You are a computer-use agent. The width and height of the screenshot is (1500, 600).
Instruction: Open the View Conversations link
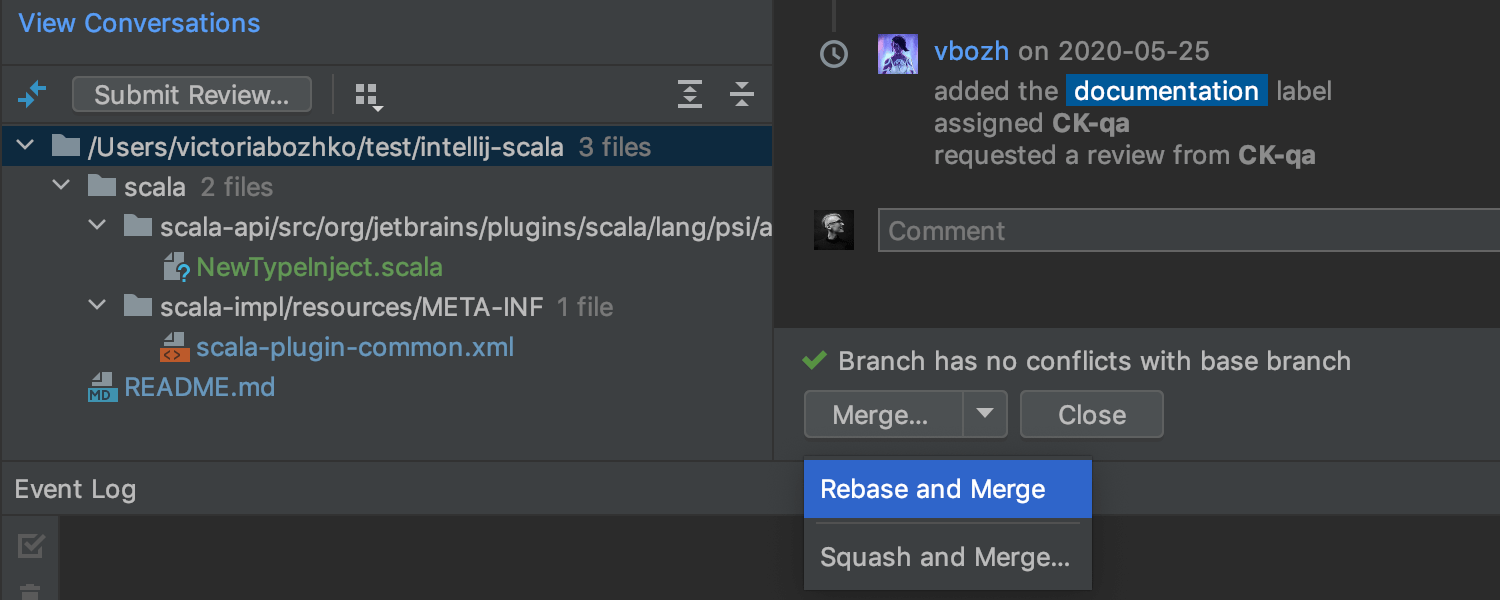pyautogui.click(x=139, y=23)
